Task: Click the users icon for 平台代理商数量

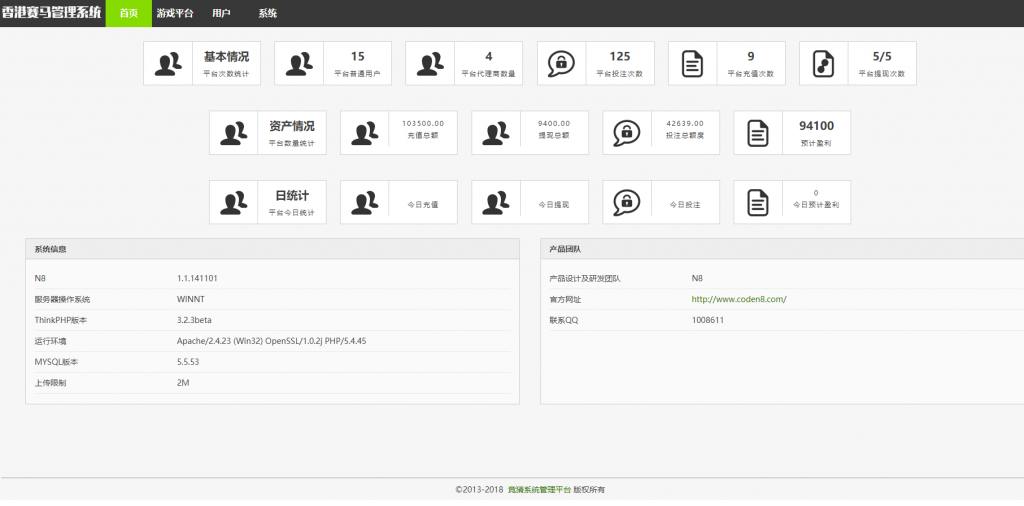Action: pyautogui.click(x=430, y=63)
